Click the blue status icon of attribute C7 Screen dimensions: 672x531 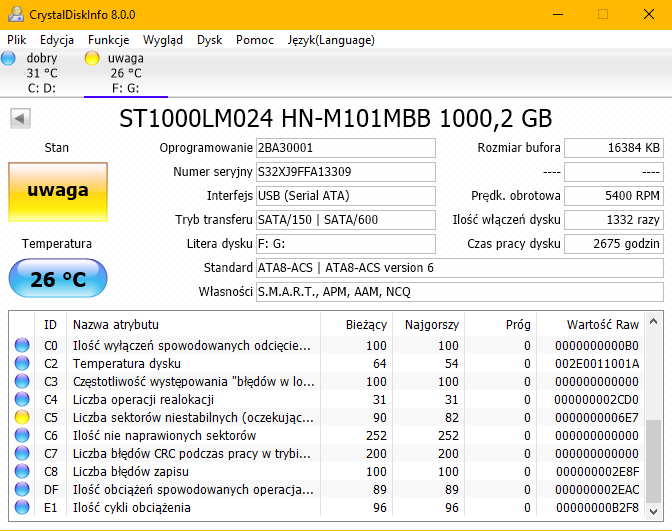[22, 453]
